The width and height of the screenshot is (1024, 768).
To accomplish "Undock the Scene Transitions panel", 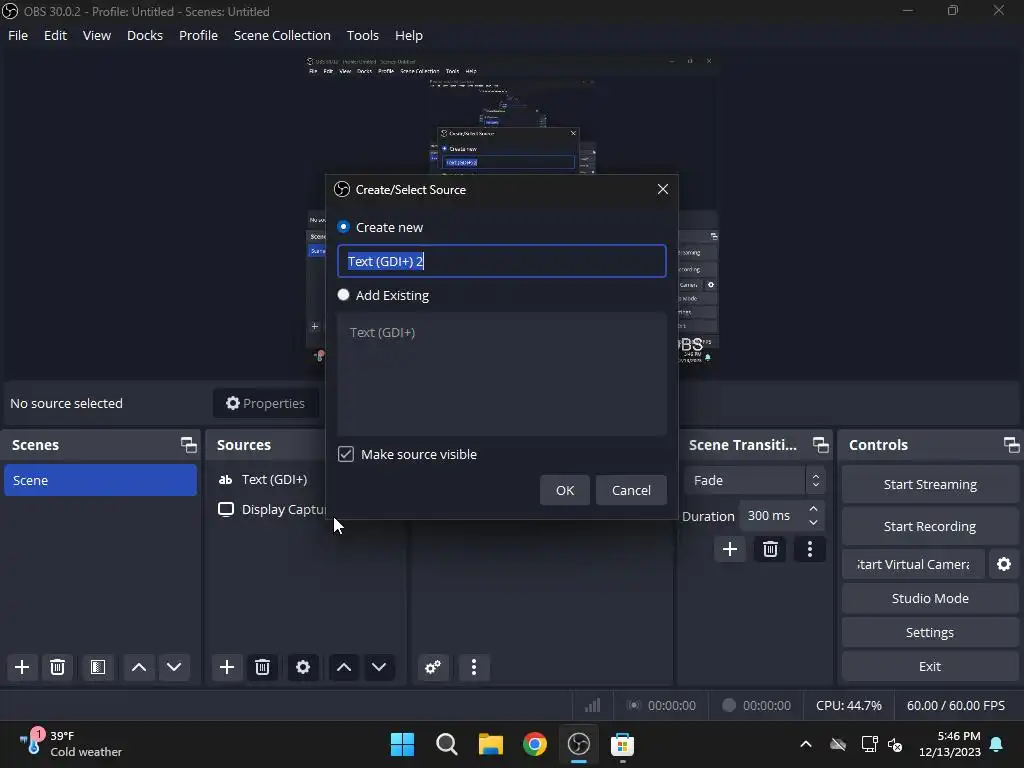I will [x=821, y=445].
